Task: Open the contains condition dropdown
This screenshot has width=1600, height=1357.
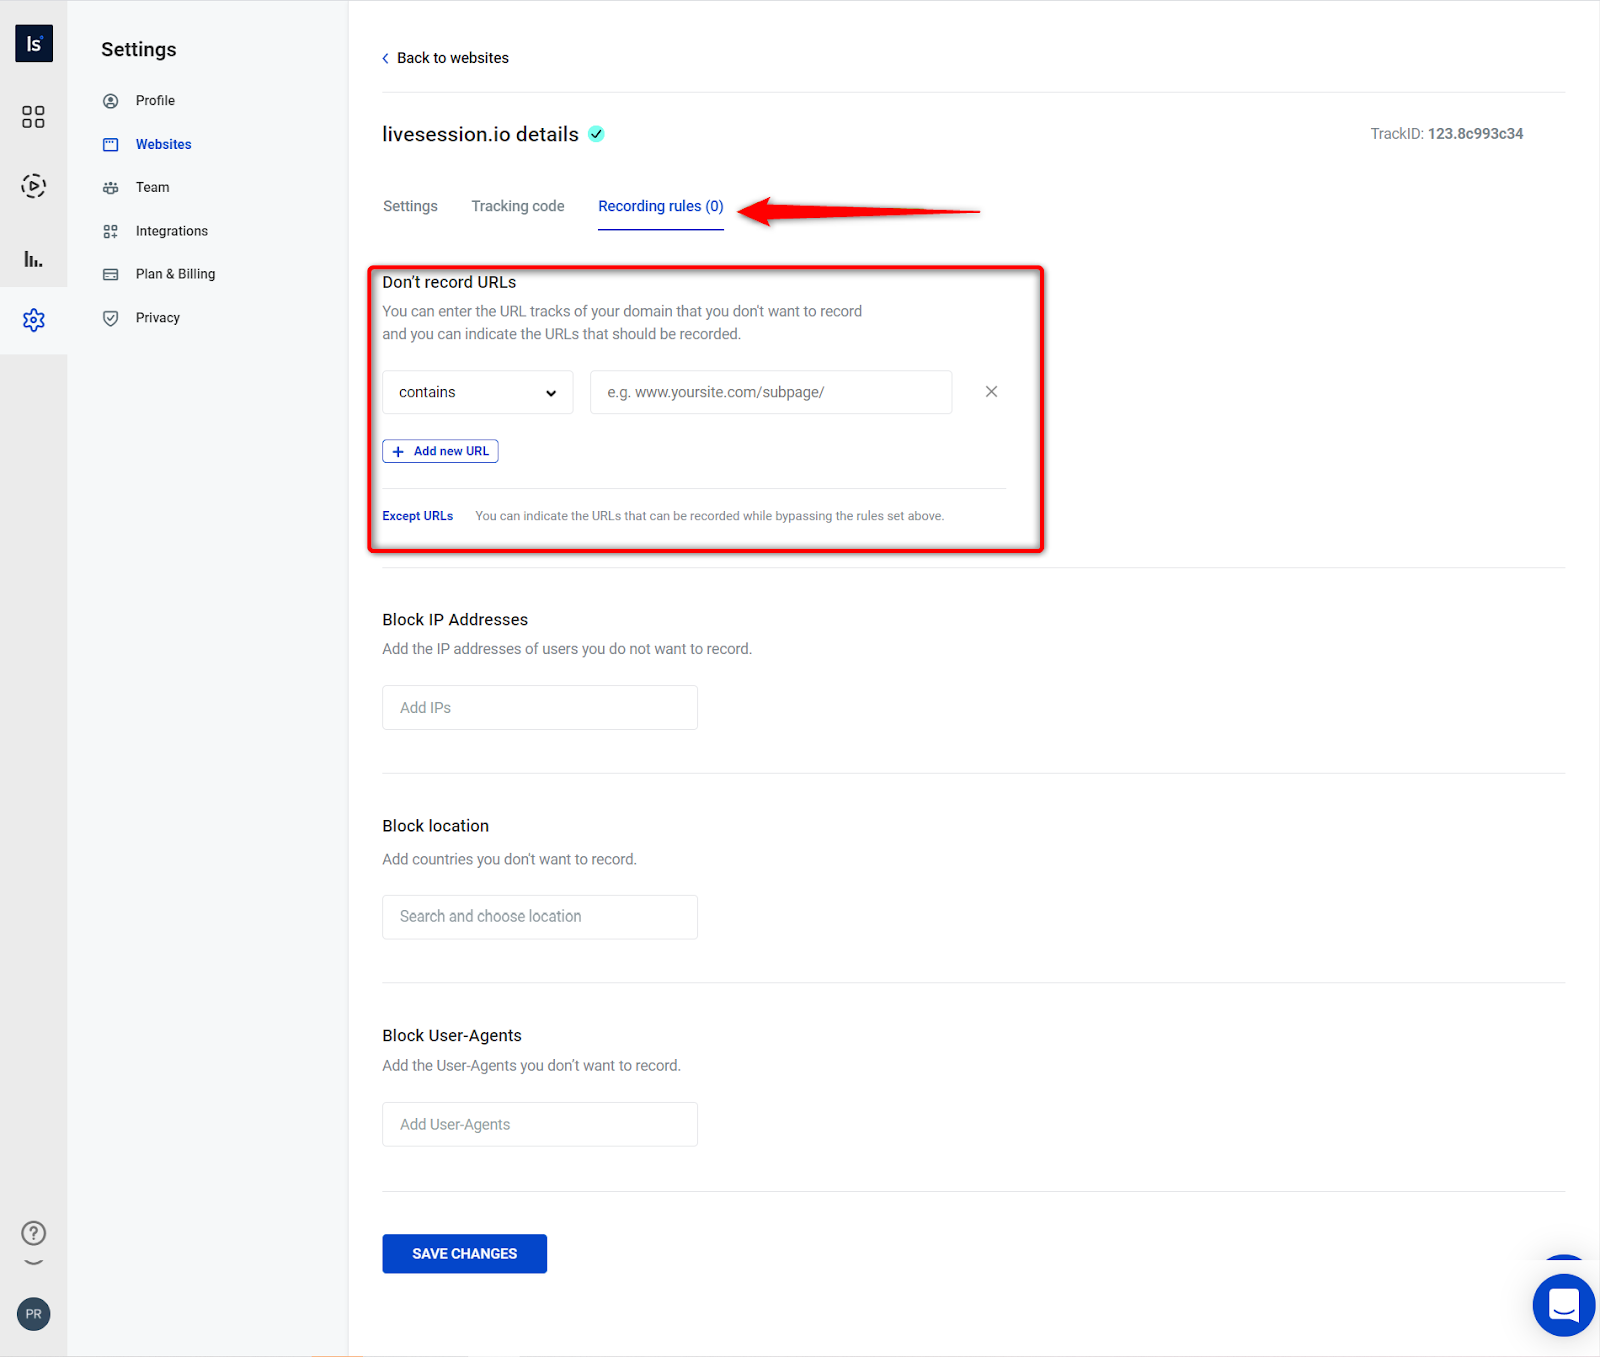Action: [x=476, y=391]
